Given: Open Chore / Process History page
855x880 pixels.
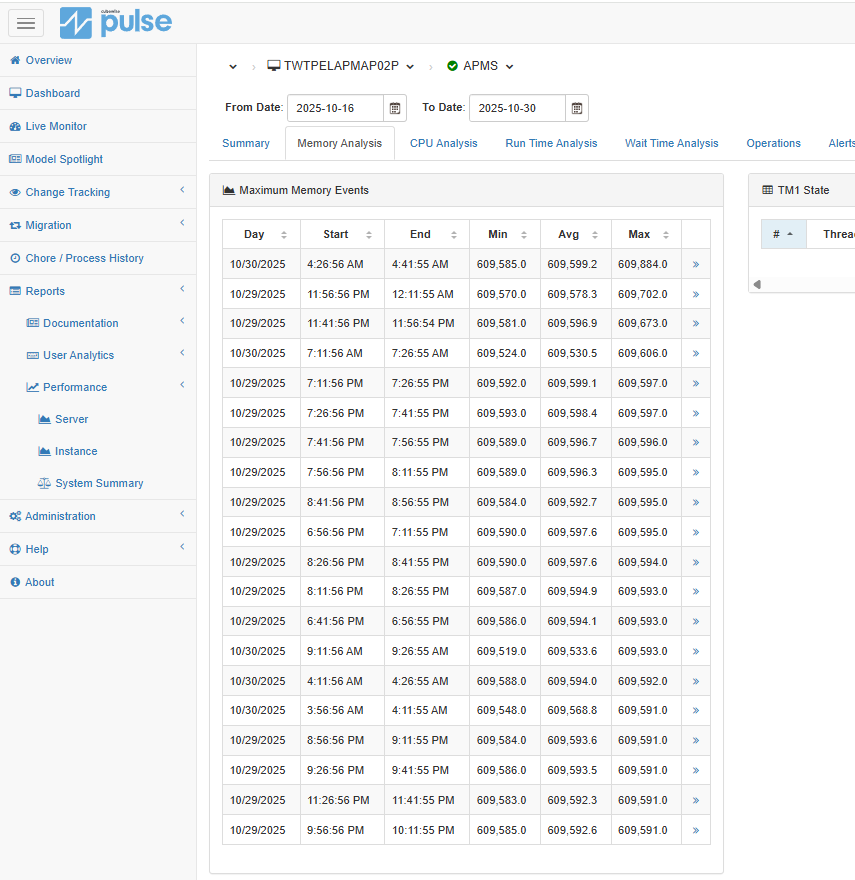Looking at the screenshot, I should point(84,258).
